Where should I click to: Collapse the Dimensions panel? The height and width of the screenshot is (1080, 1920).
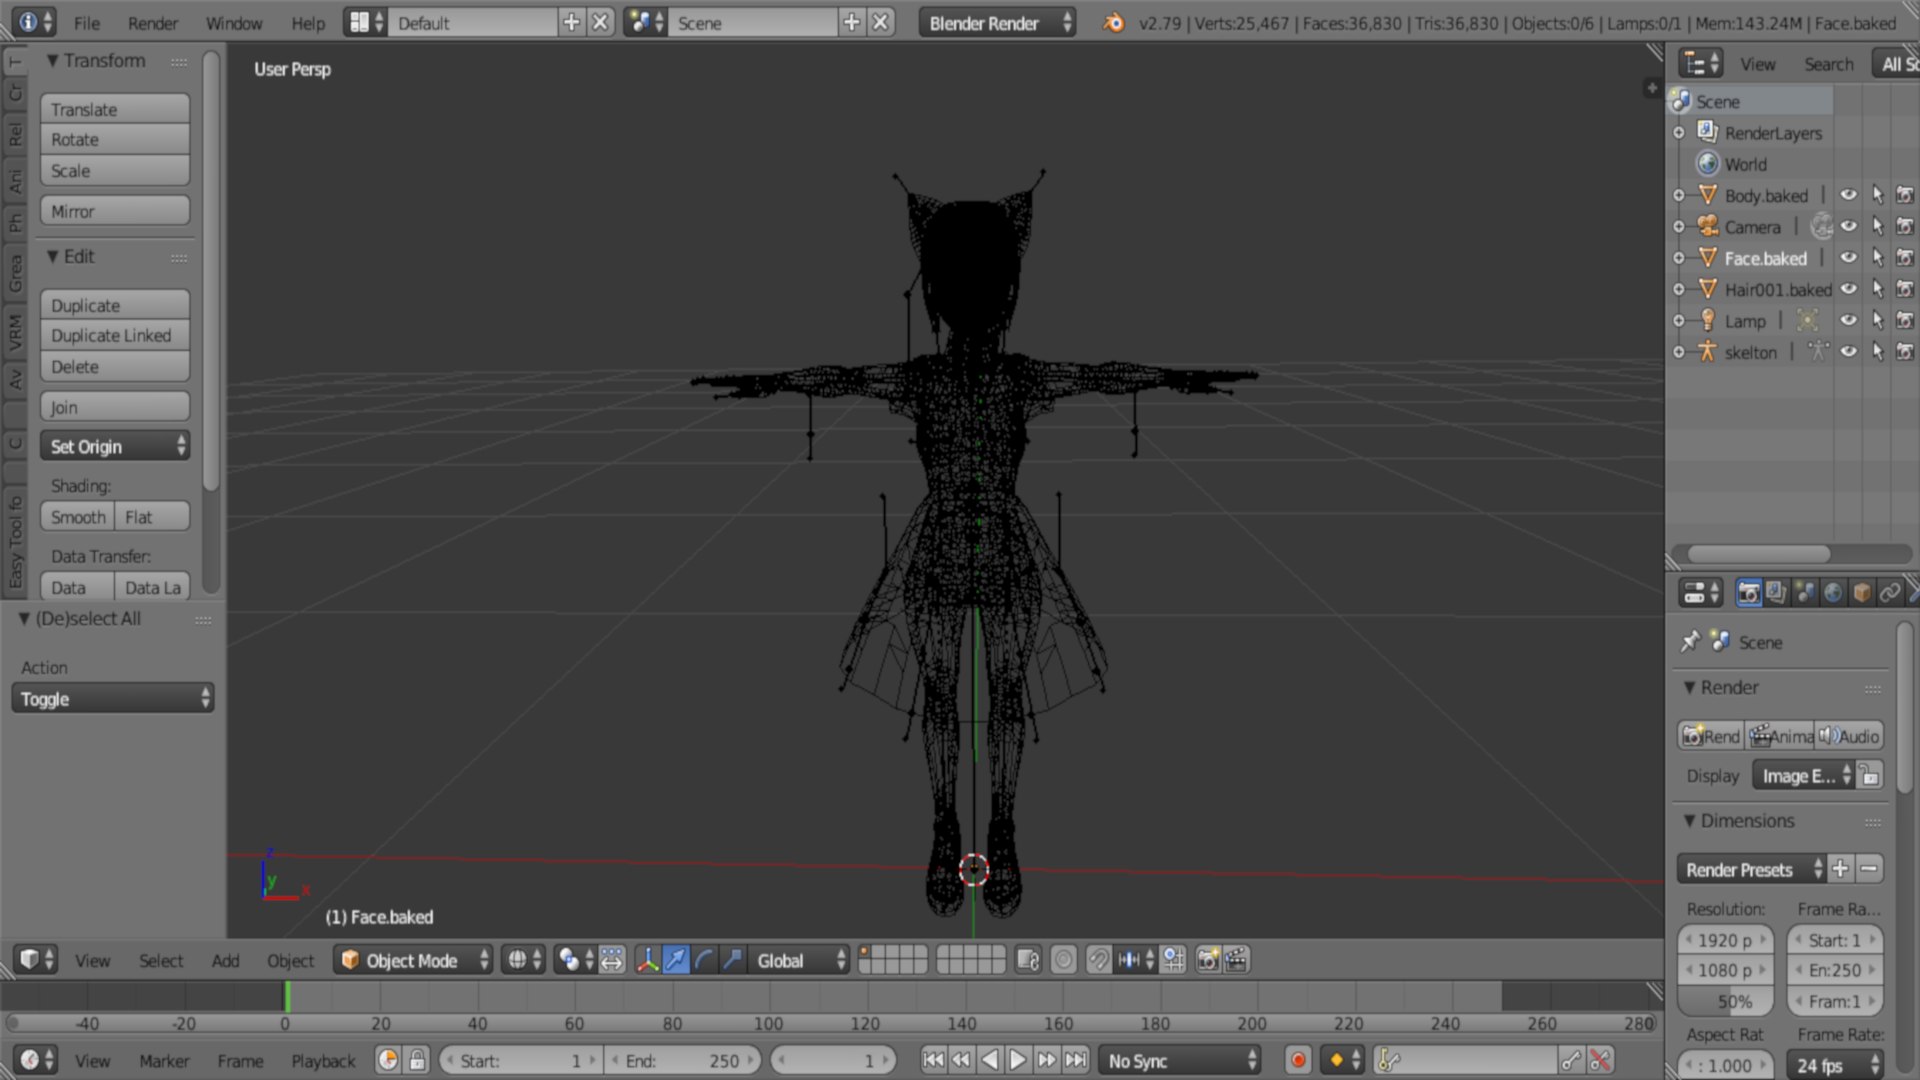click(1689, 820)
